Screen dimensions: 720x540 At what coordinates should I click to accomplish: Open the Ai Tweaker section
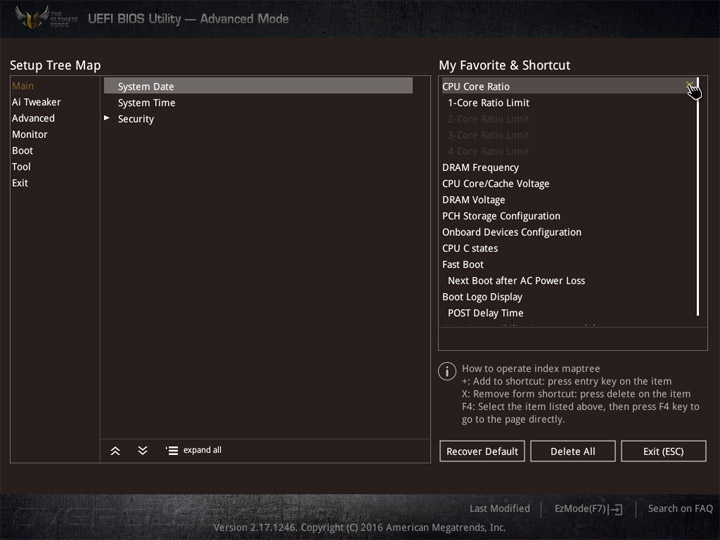[x=36, y=102]
